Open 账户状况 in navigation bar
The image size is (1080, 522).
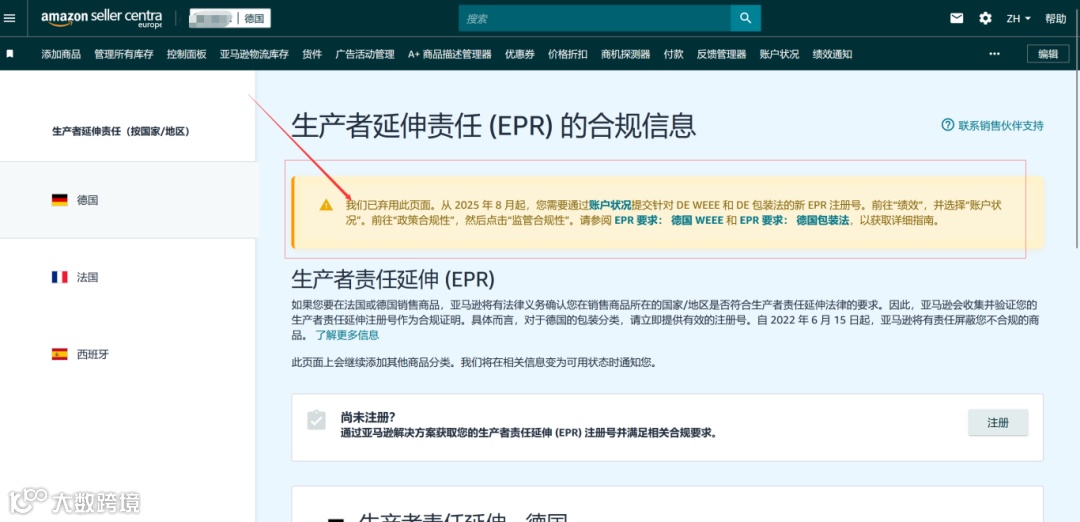[x=779, y=54]
